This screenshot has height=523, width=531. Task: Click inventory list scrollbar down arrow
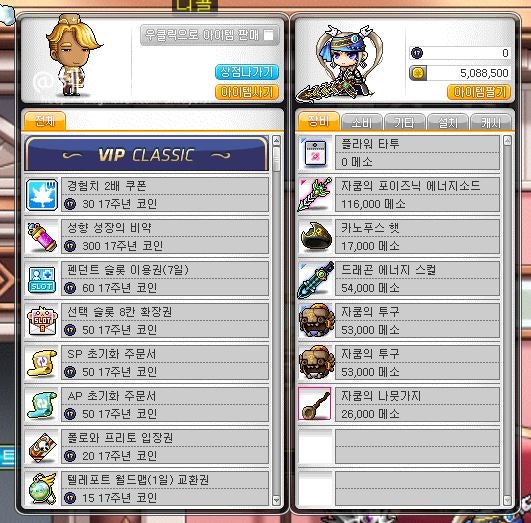pos(507,500)
